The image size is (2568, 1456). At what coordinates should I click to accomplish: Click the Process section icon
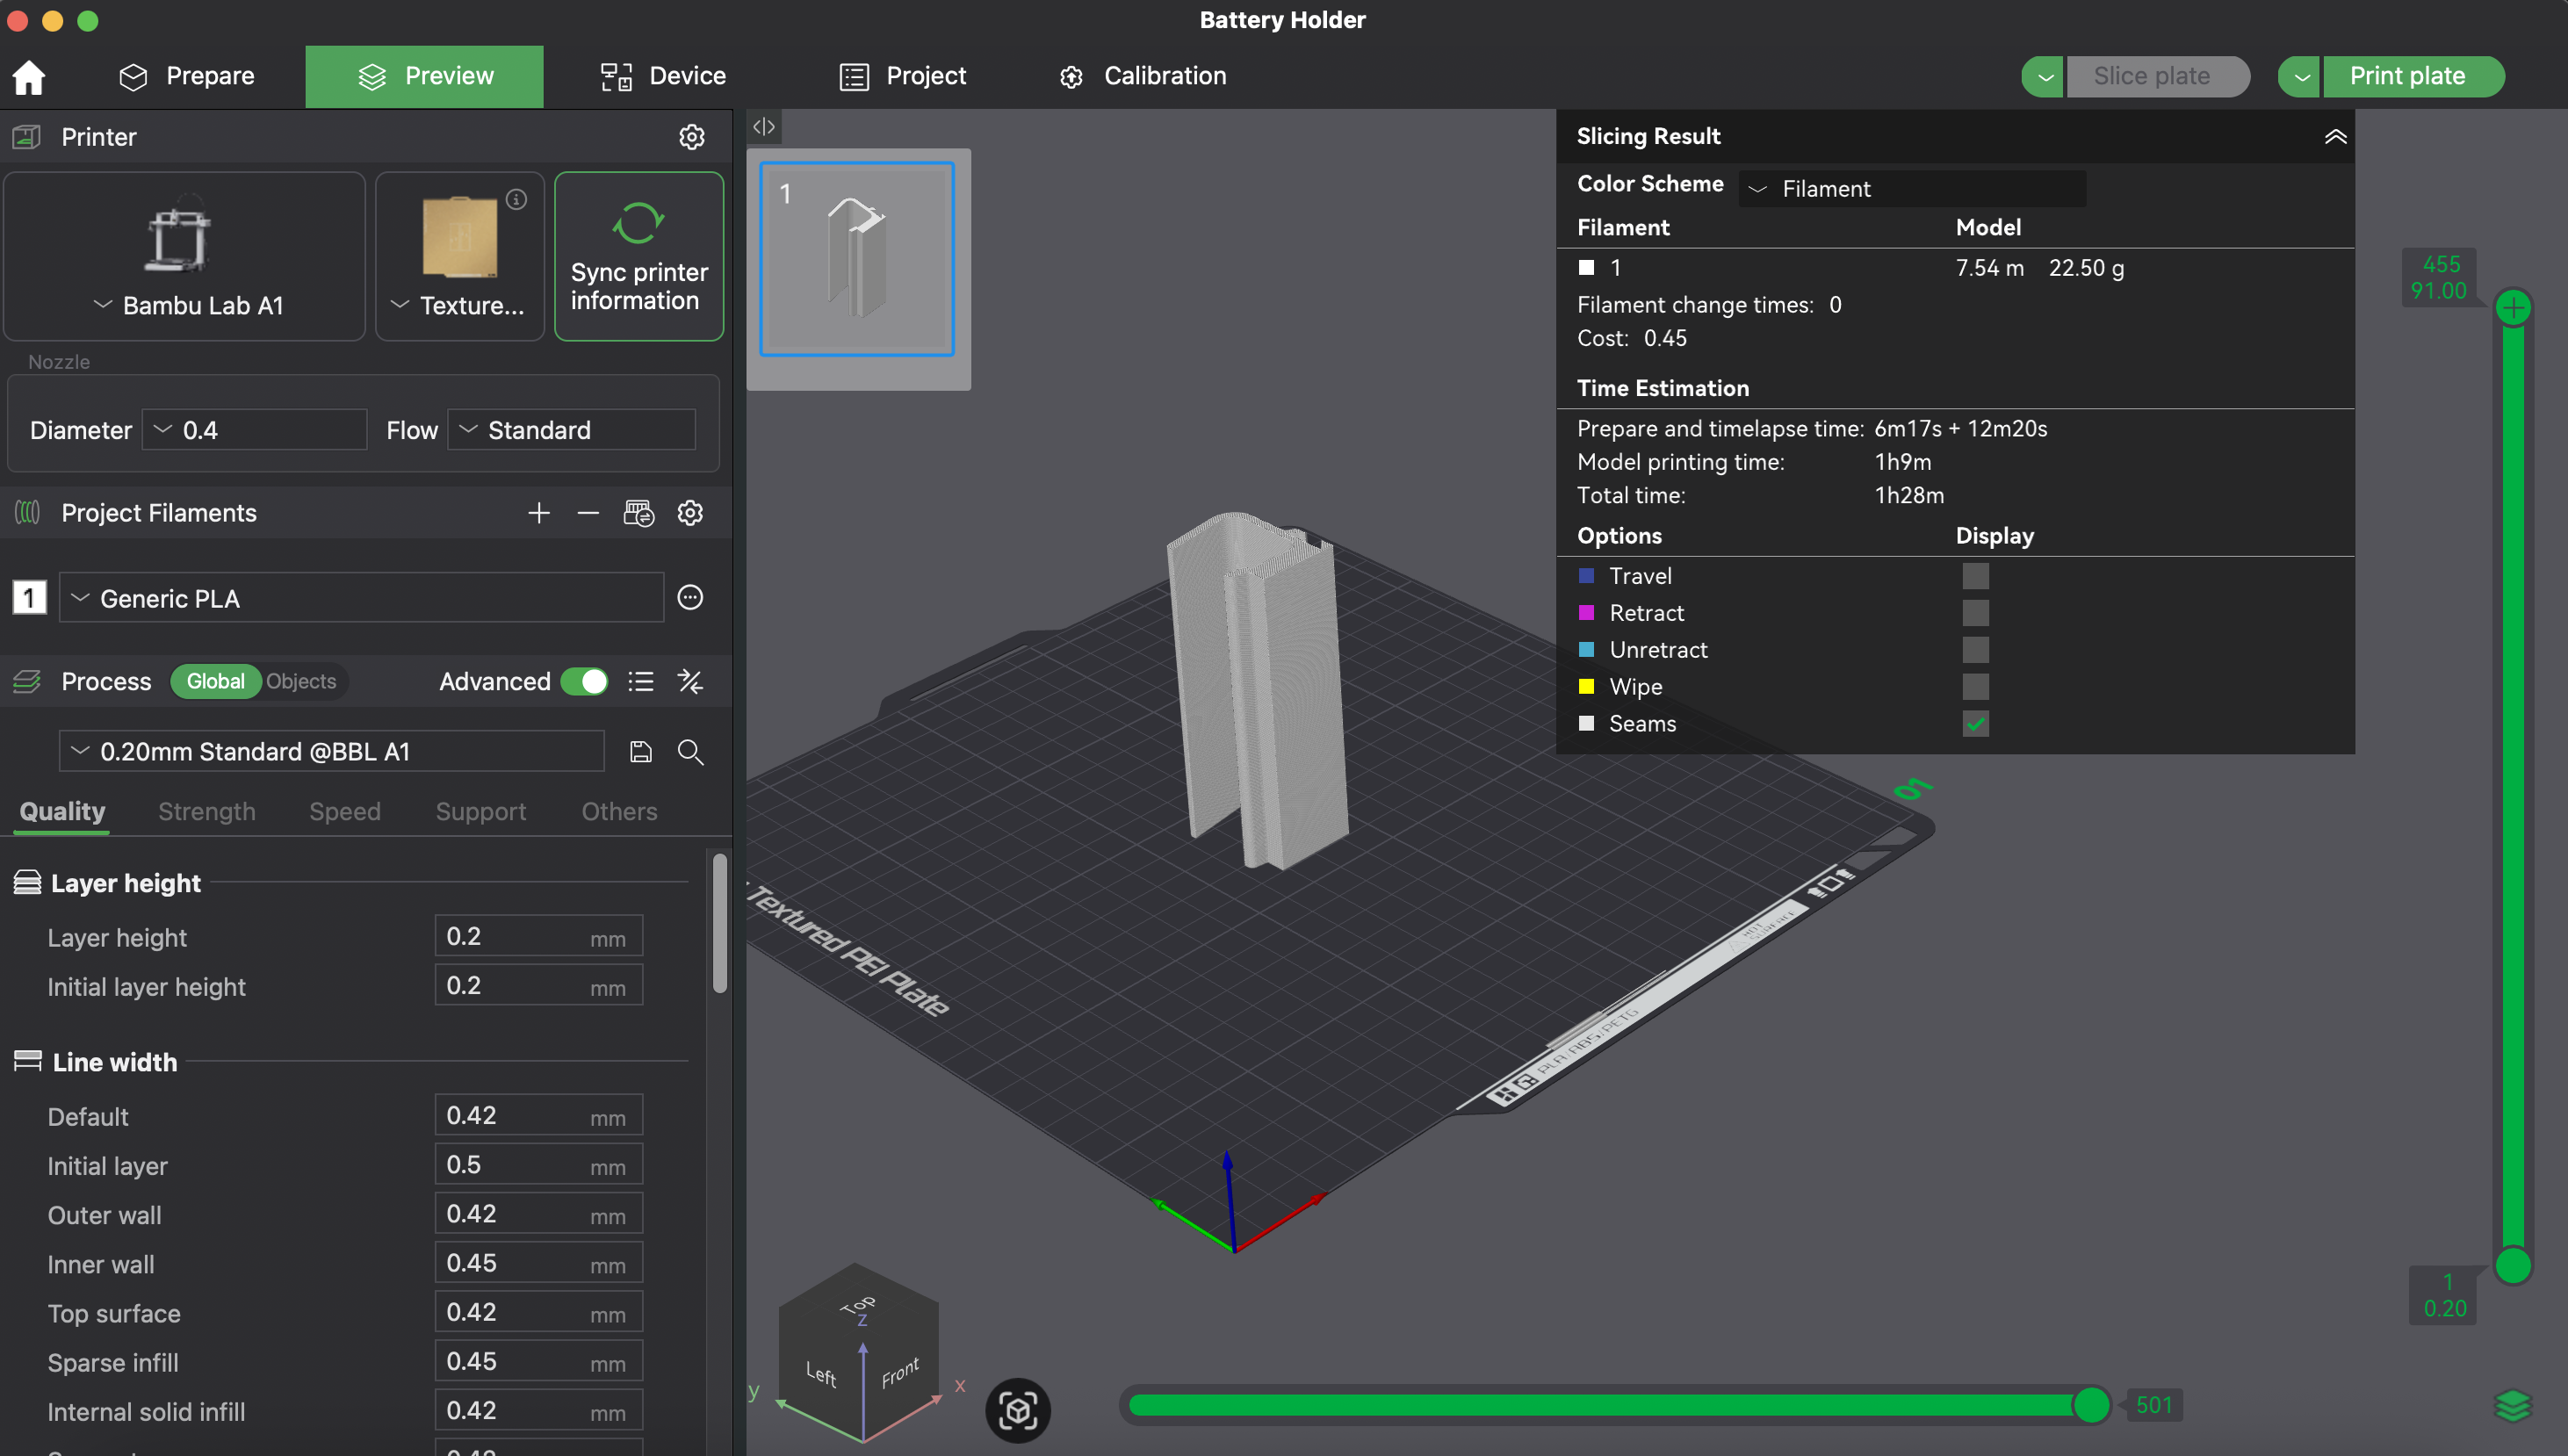tap(27, 682)
